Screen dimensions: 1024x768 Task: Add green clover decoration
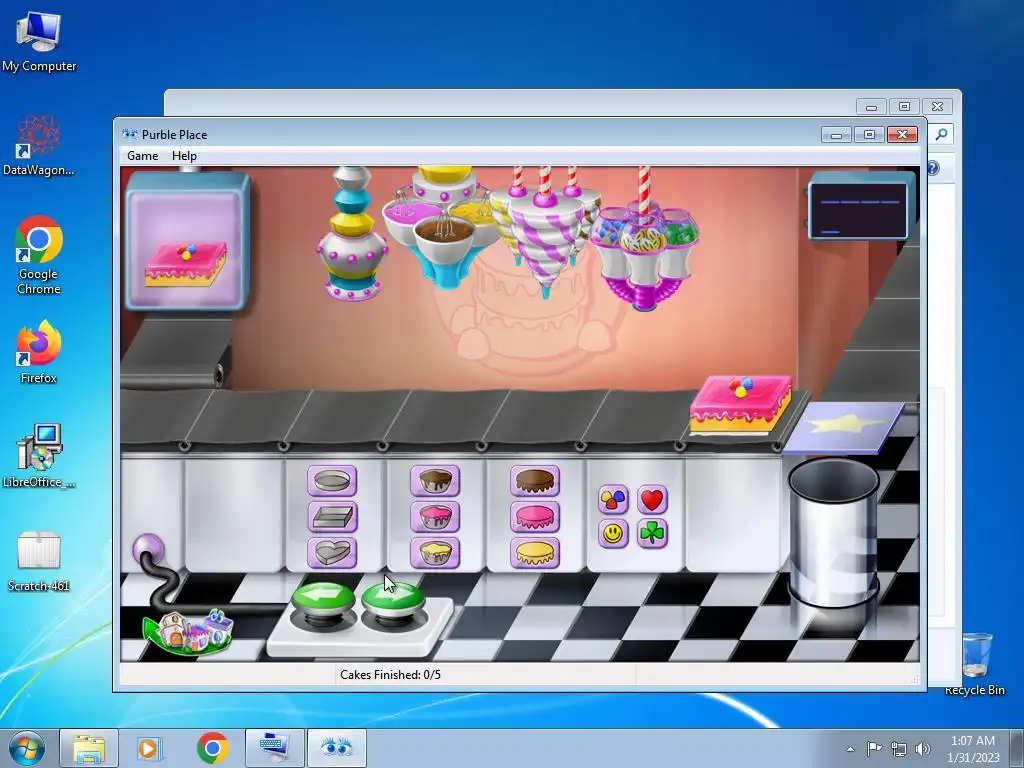pyautogui.click(x=652, y=534)
